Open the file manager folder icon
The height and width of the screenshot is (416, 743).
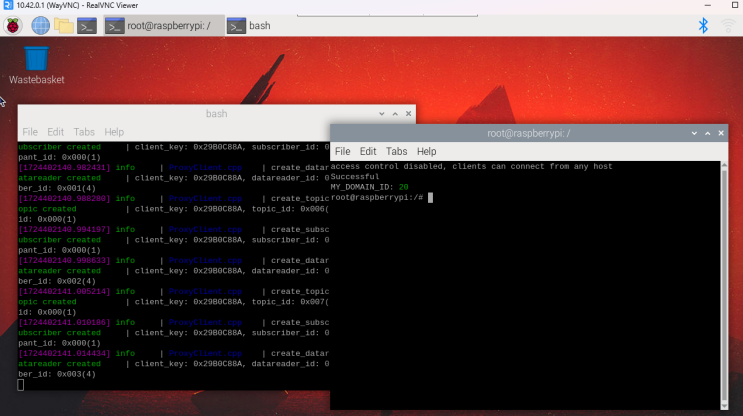(63, 26)
